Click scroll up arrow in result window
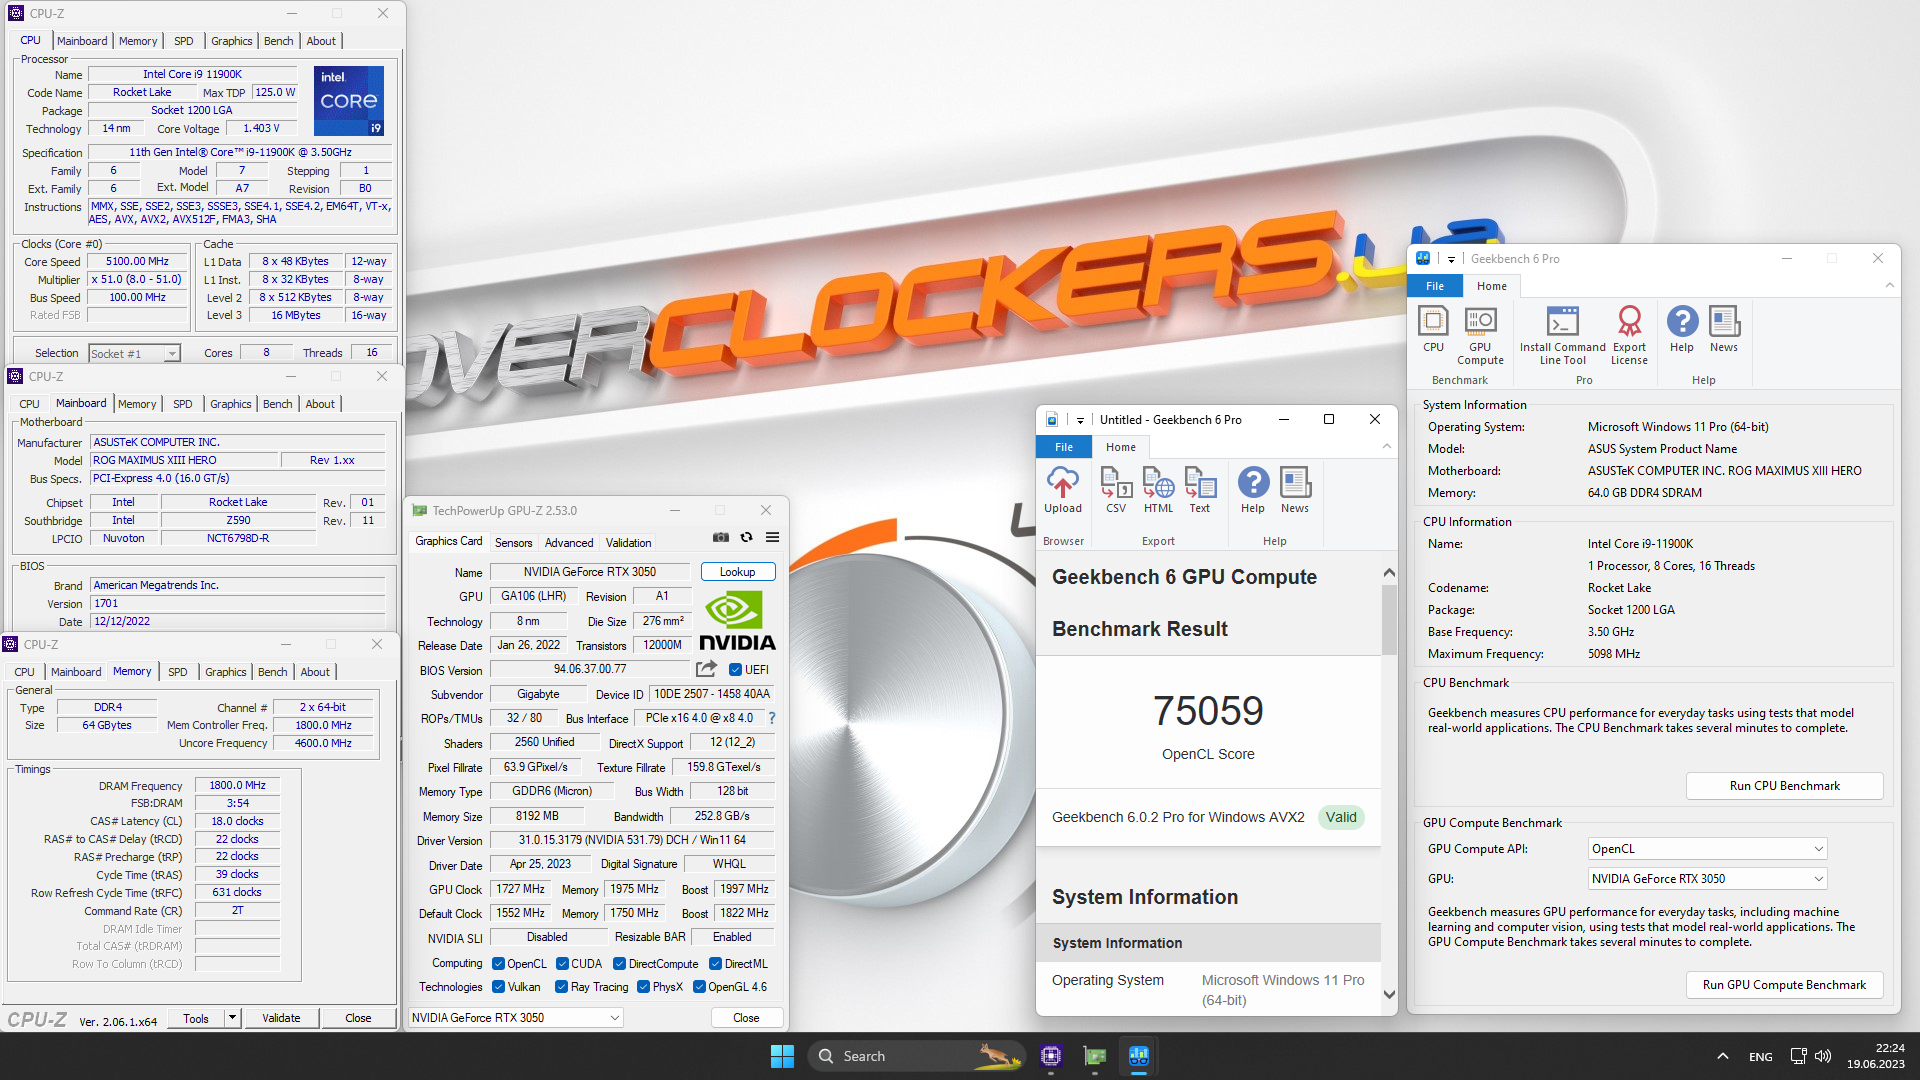 click(1388, 573)
